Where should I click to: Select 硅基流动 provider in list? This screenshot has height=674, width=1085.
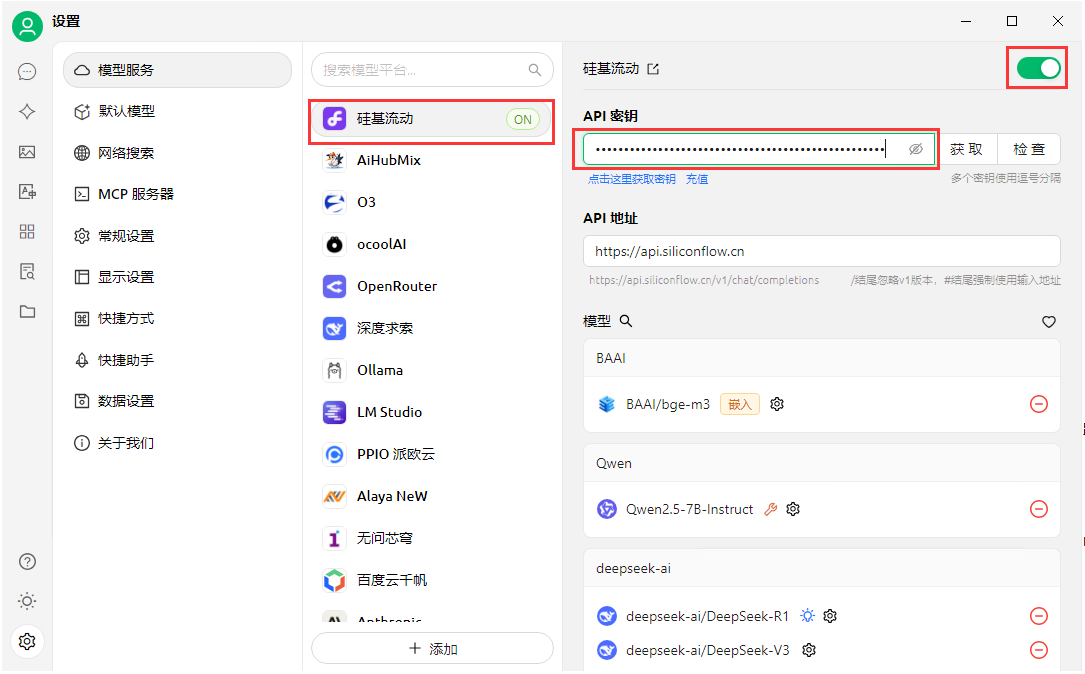(432, 119)
